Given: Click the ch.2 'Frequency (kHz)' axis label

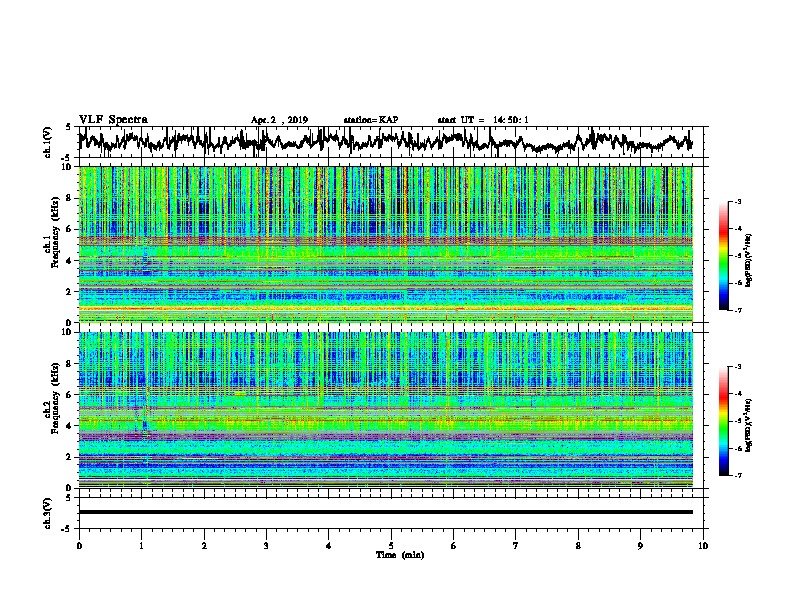Looking at the screenshot, I should [x=55, y=398].
